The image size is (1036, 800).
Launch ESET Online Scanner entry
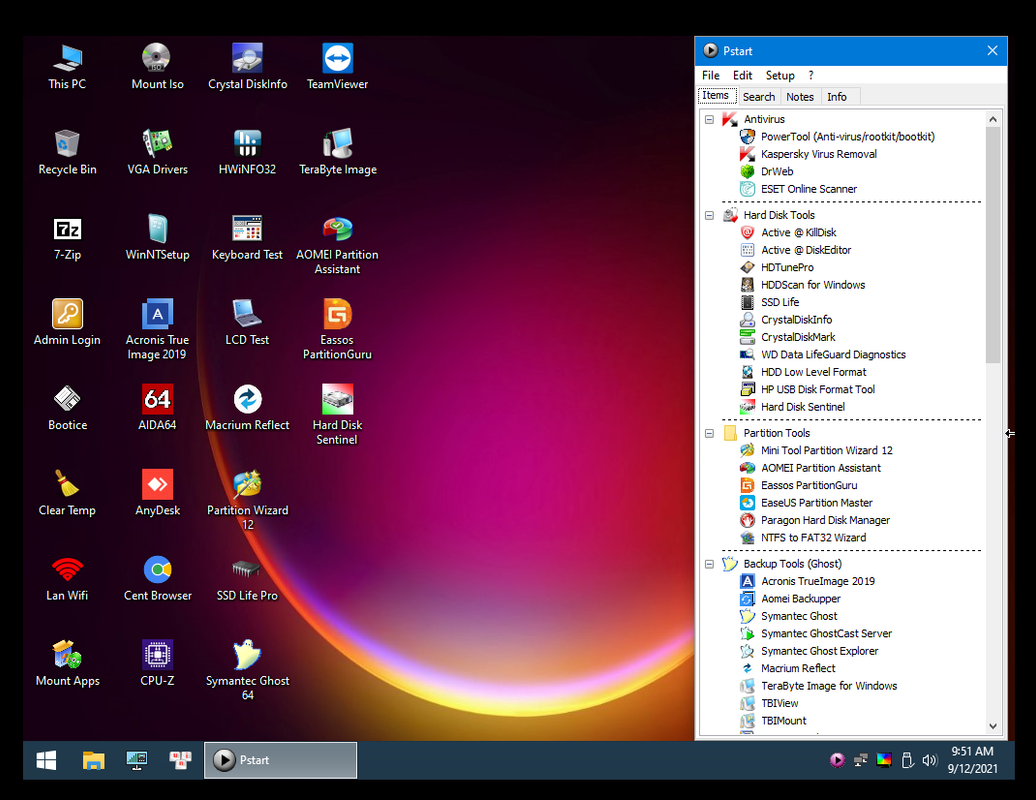[799, 189]
